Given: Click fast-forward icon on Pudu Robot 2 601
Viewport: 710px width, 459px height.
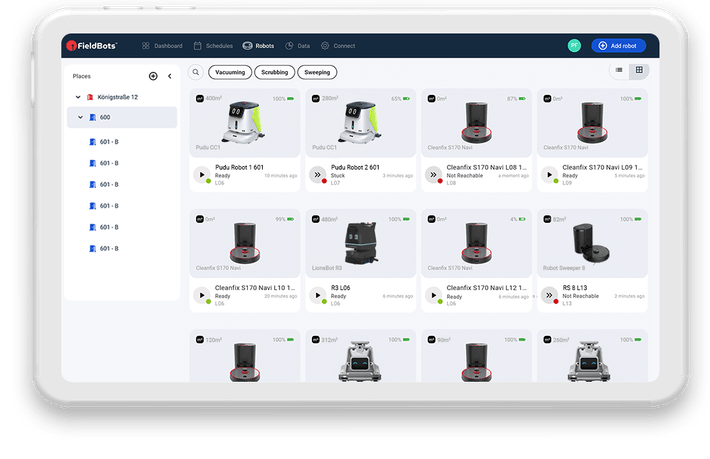Looking at the screenshot, I should click(x=318, y=174).
